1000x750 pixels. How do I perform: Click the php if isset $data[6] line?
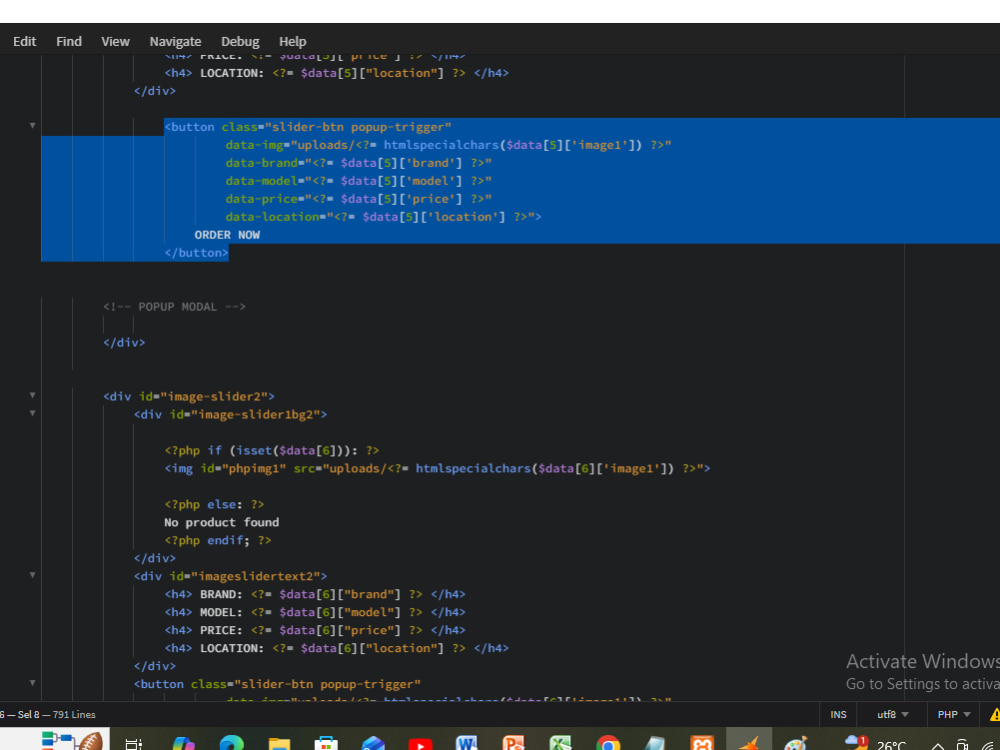tap(272, 450)
